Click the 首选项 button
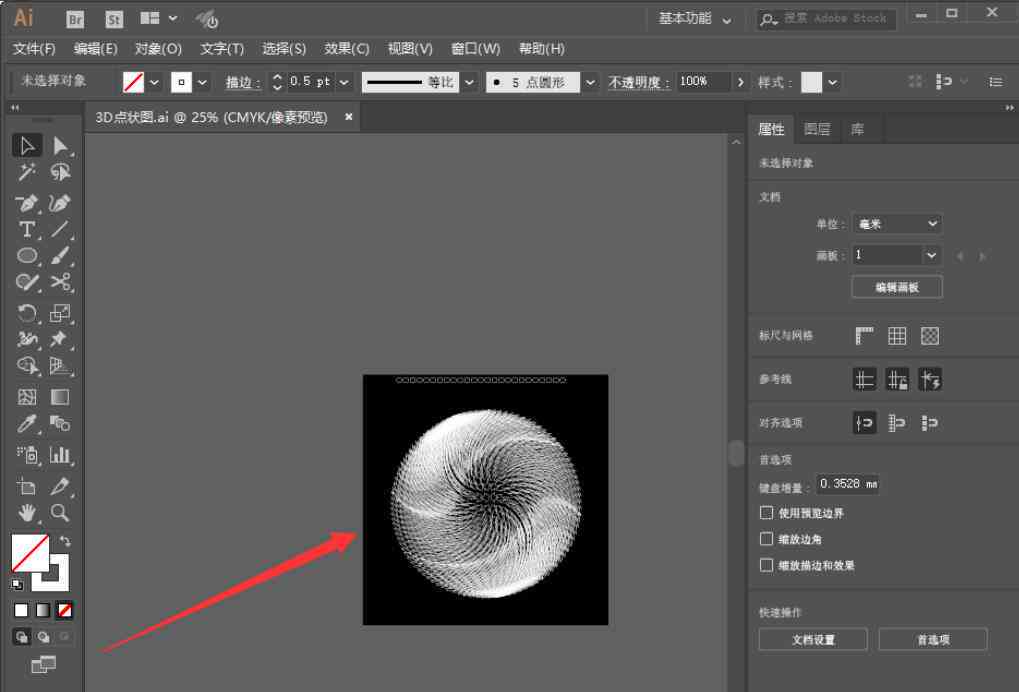The width and height of the screenshot is (1019, 692). (x=933, y=639)
